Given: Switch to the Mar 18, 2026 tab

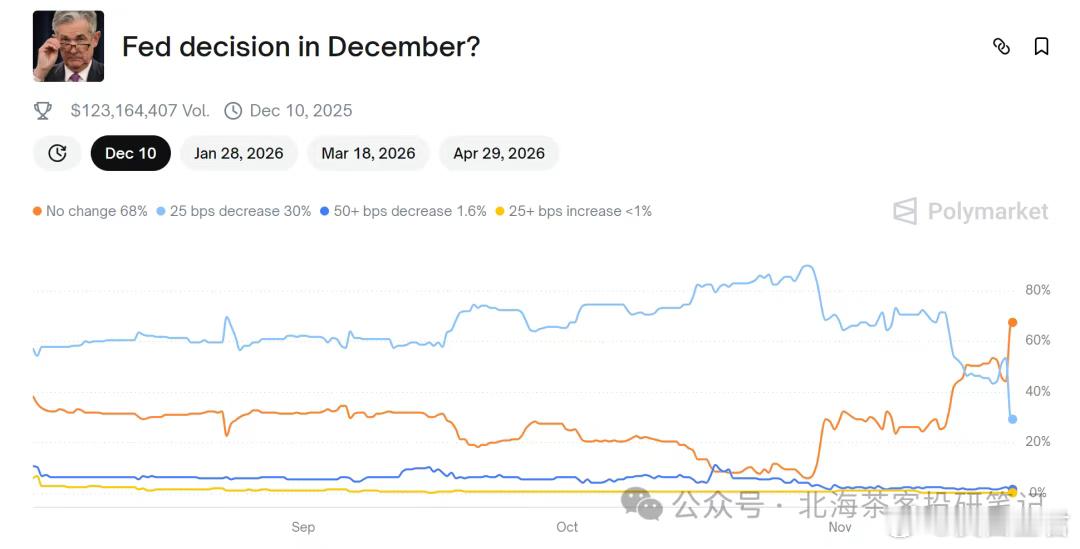Looking at the screenshot, I should 368,153.
